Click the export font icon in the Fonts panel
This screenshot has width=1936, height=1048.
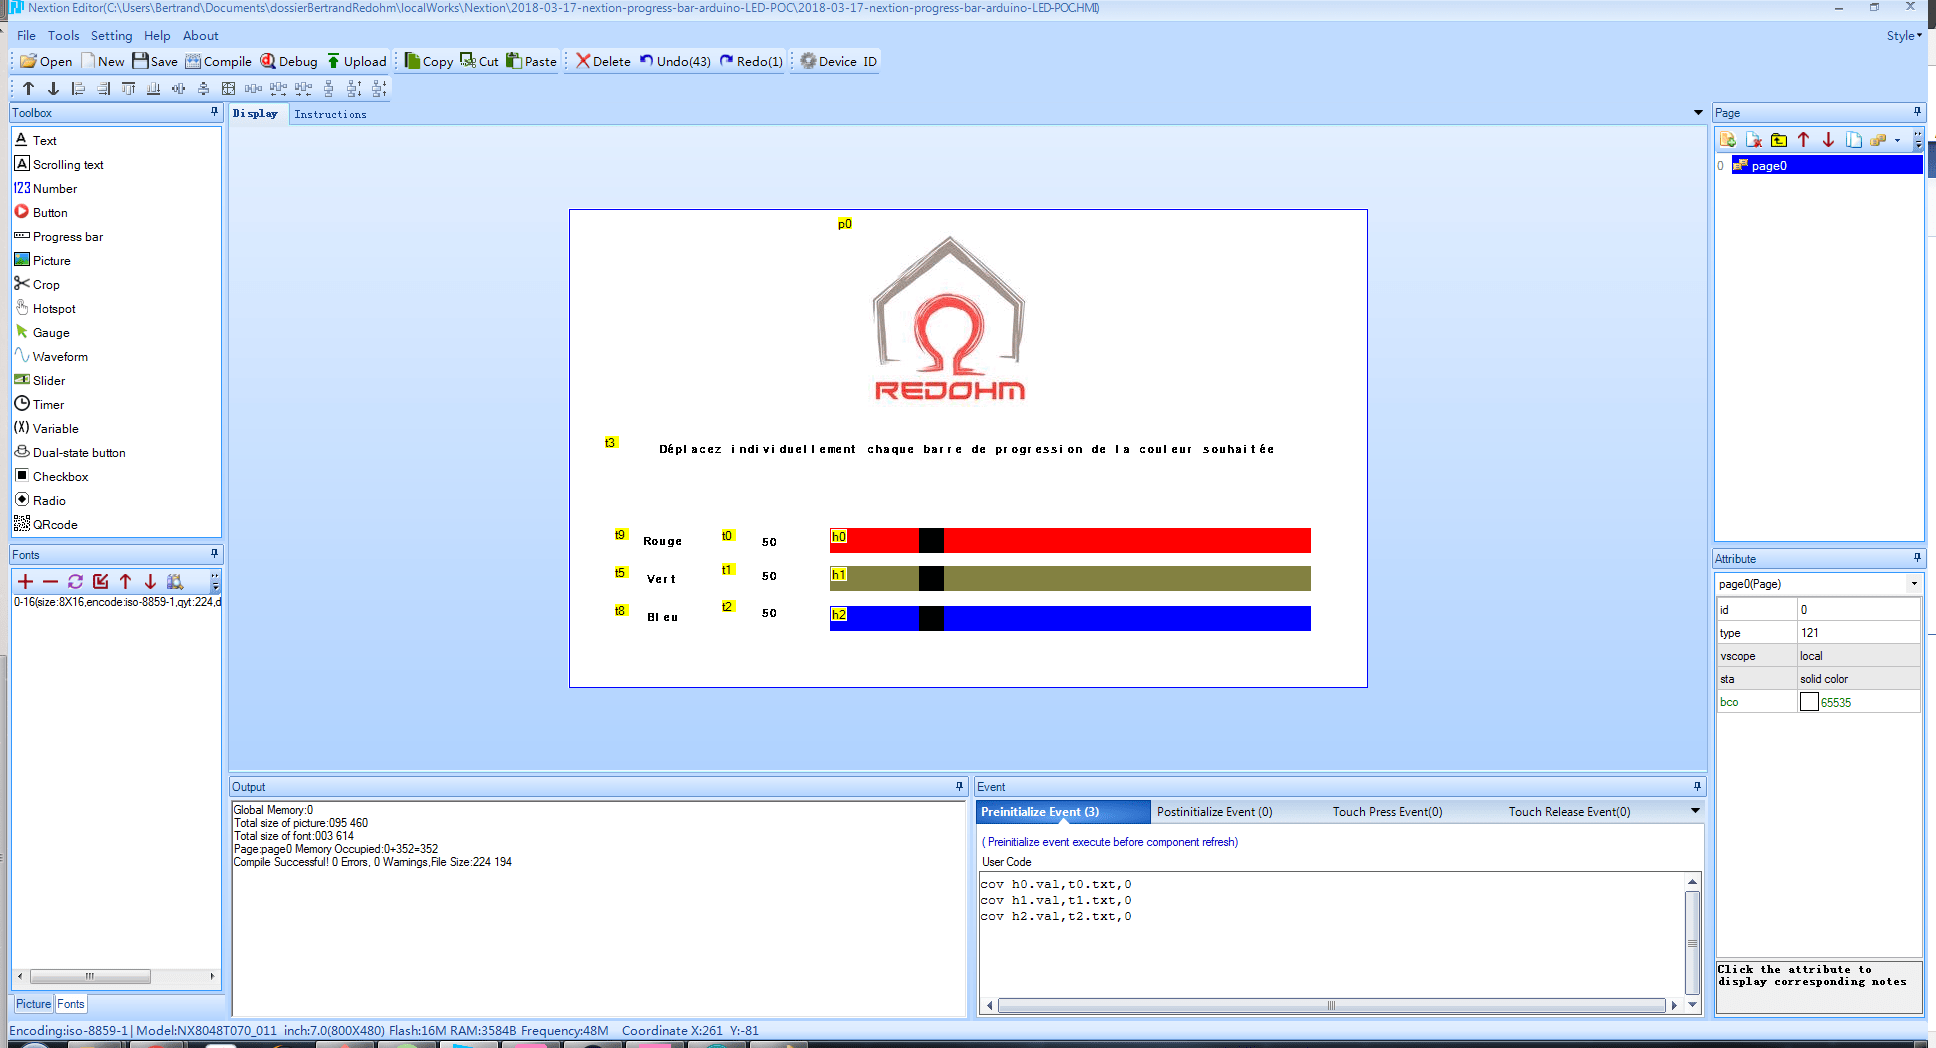100,581
